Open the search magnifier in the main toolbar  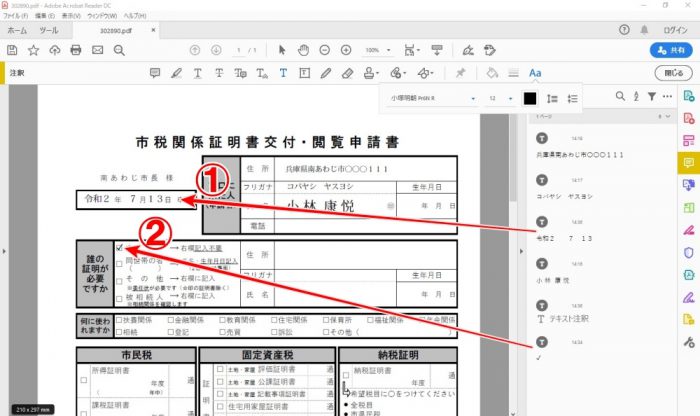coord(119,50)
